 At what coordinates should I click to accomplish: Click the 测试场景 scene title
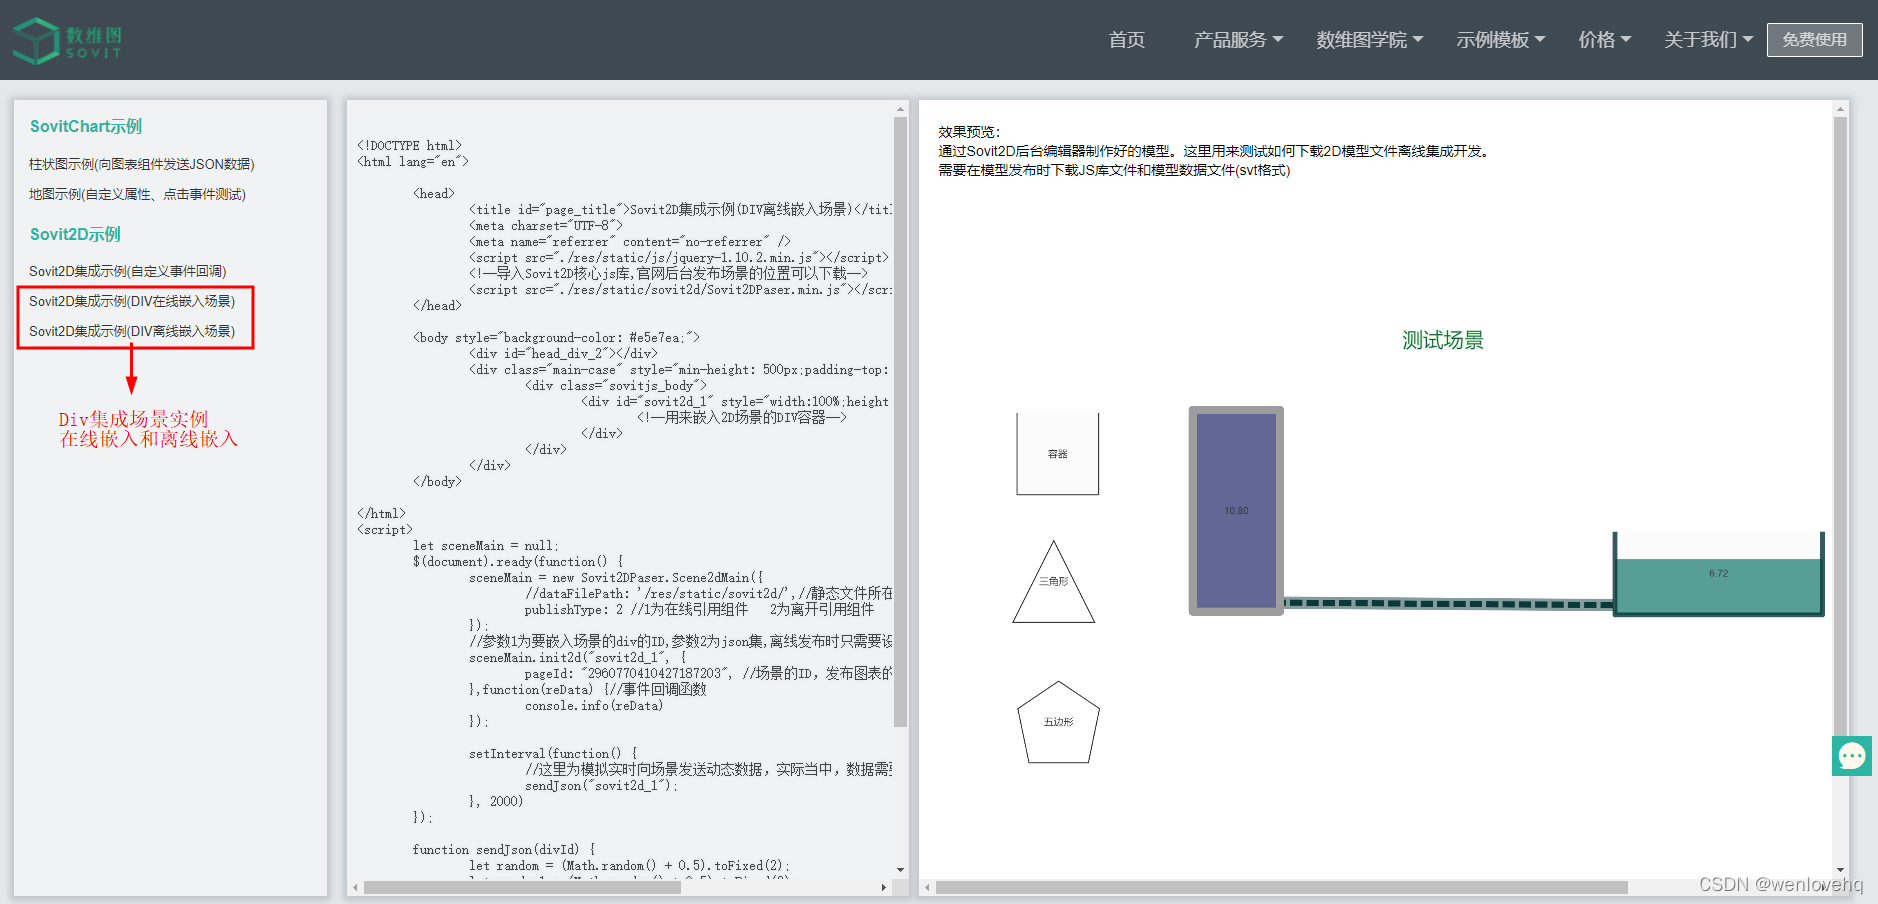pyautogui.click(x=1442, y=341)
